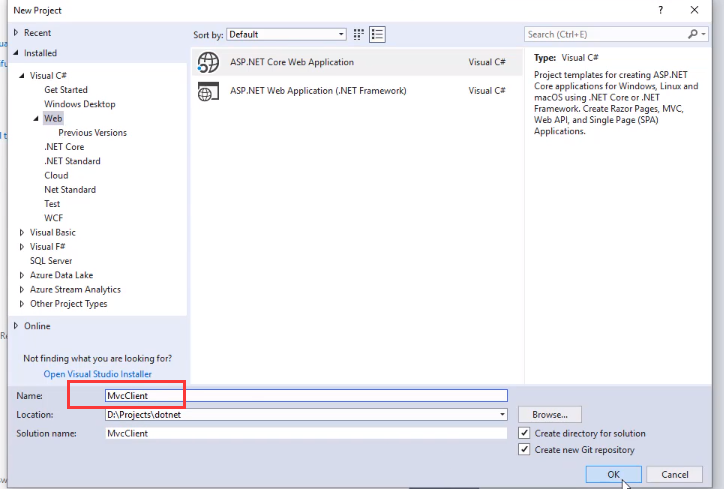Expand the Visual F# node

pos(22,247)
